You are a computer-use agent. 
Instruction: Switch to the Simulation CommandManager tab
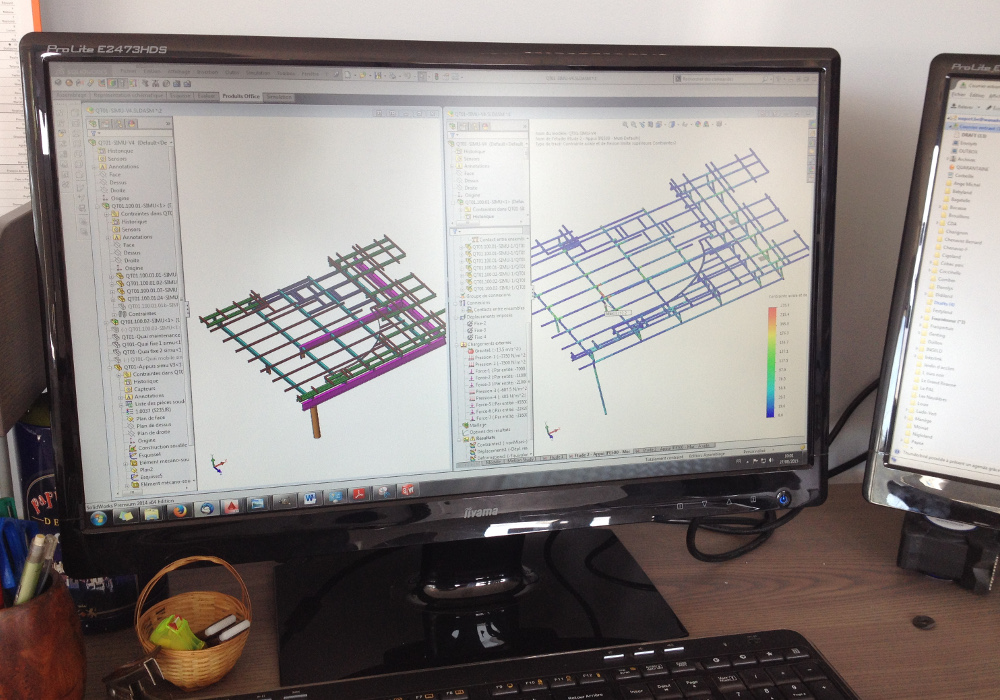pyautogui.click(x=279, y=97)
